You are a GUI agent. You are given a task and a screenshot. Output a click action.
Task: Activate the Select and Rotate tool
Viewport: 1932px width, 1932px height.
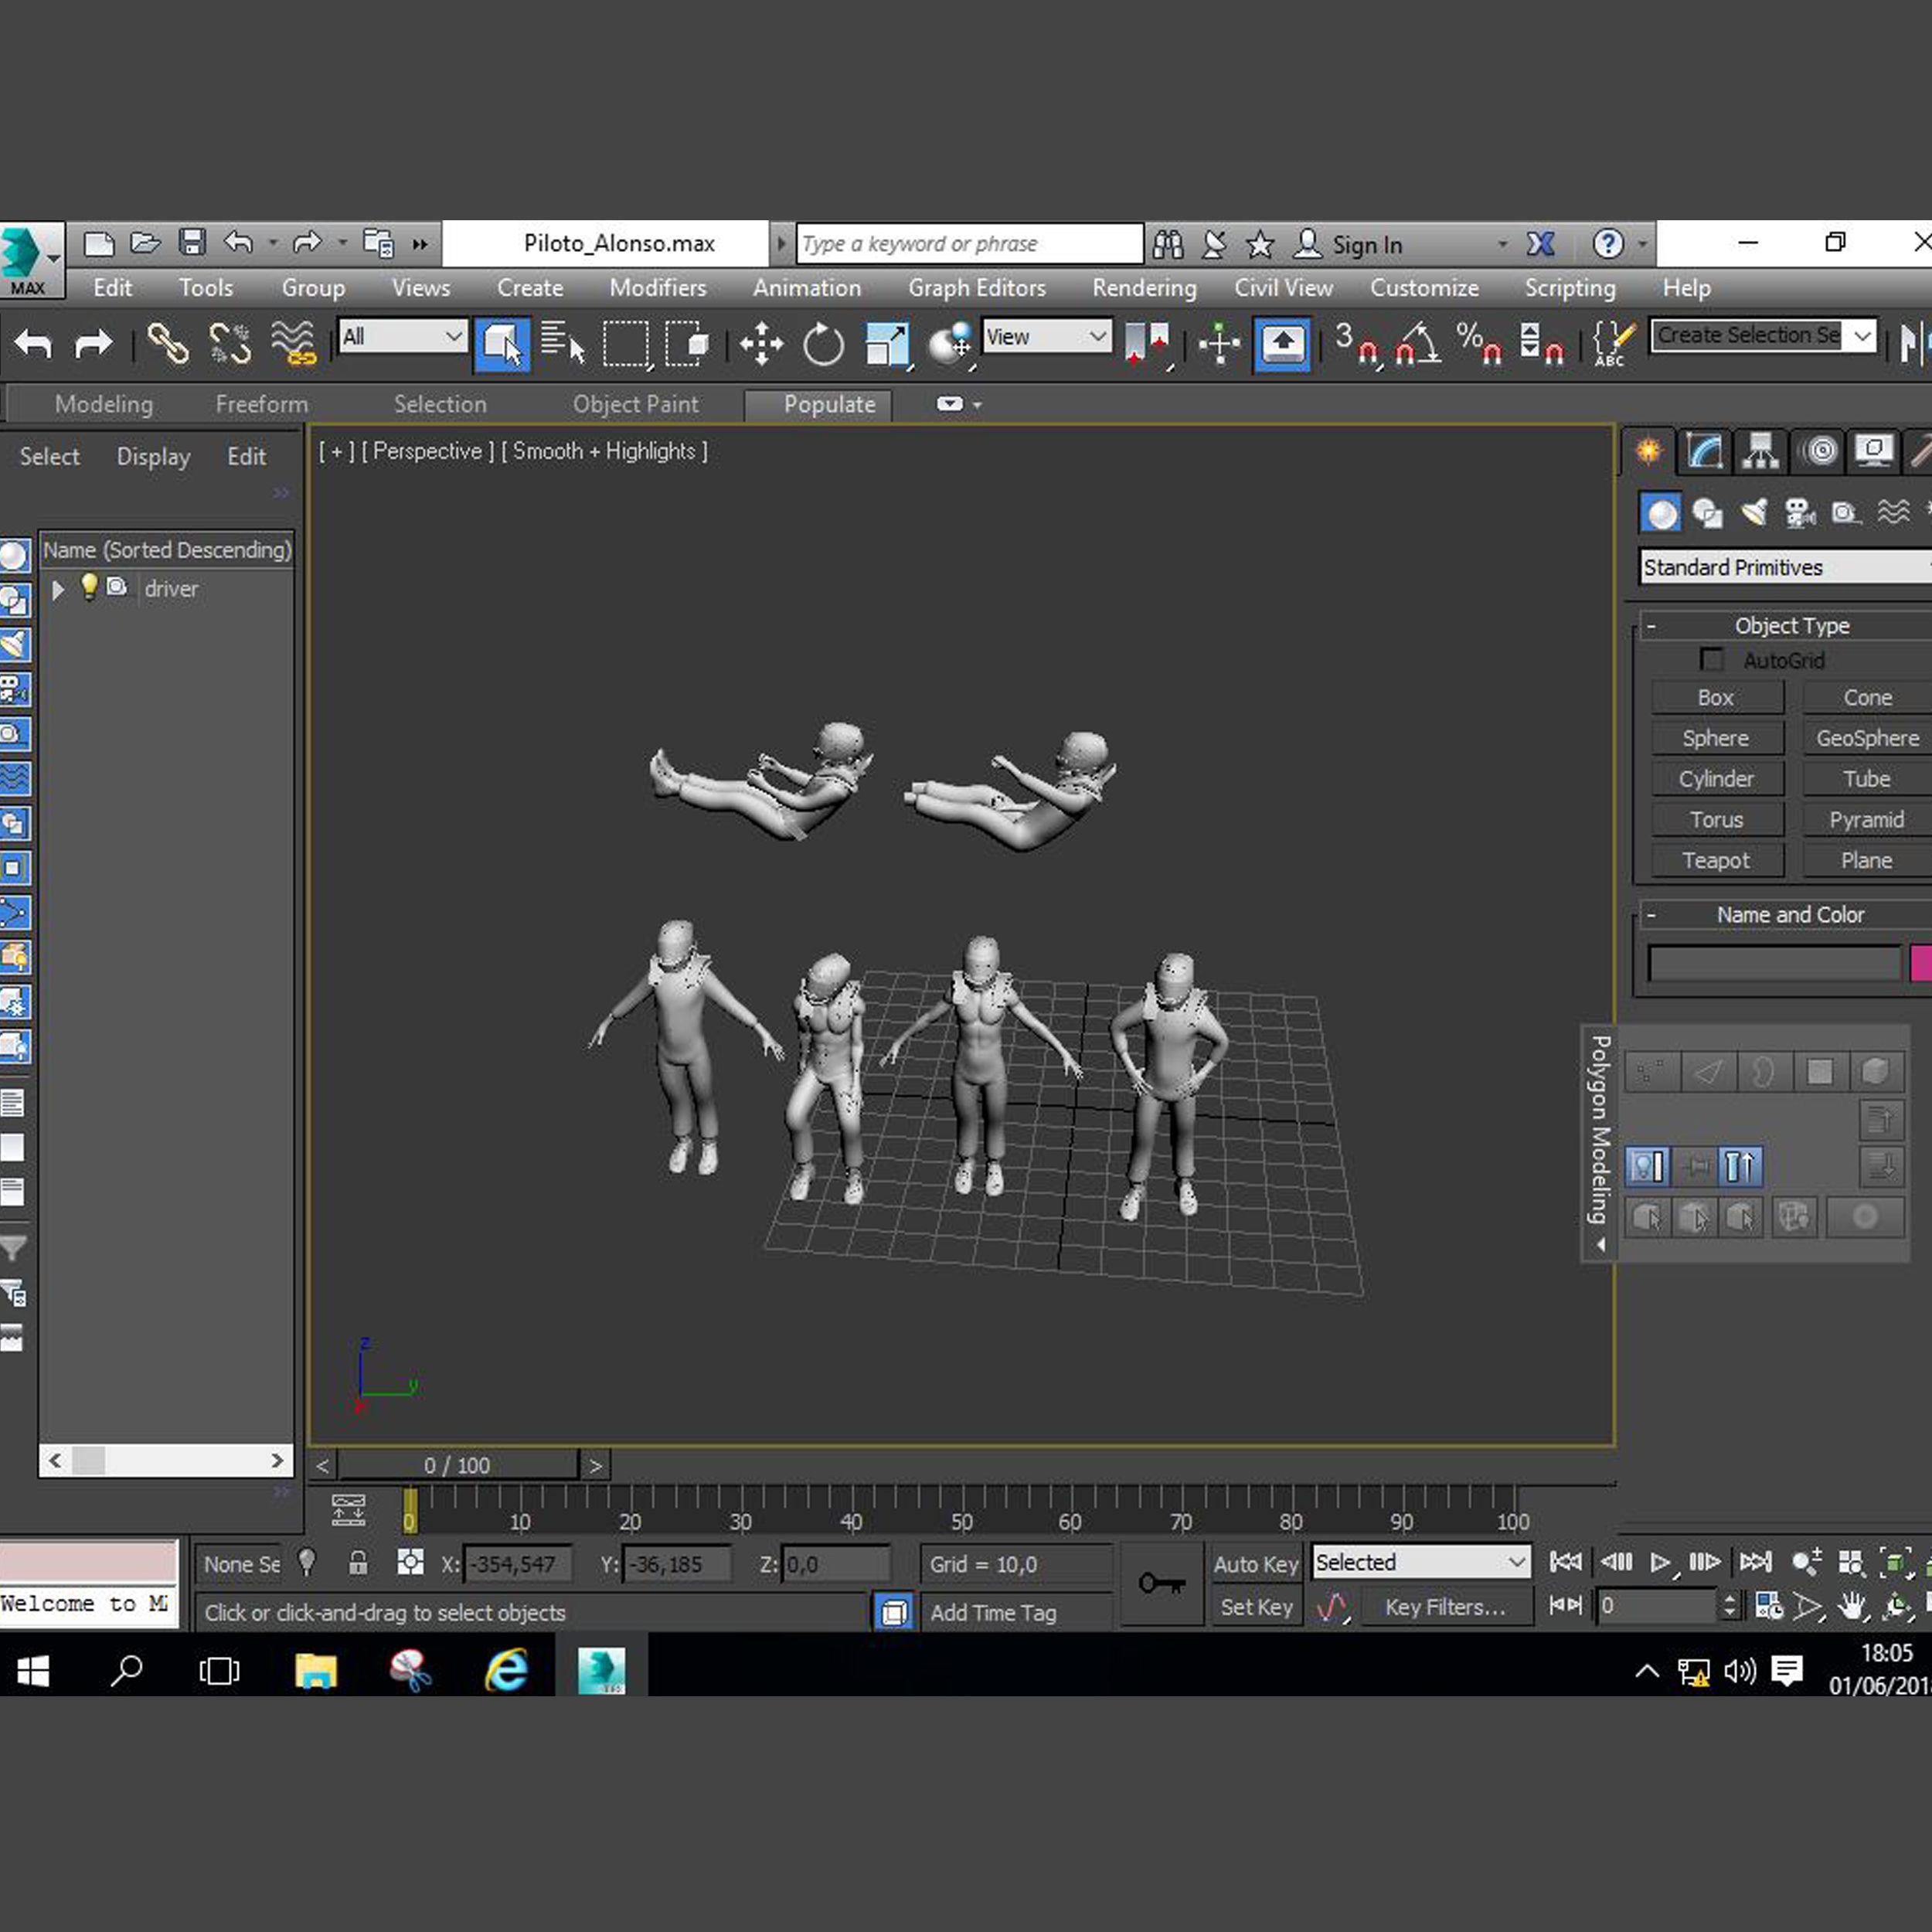point(823,344)
